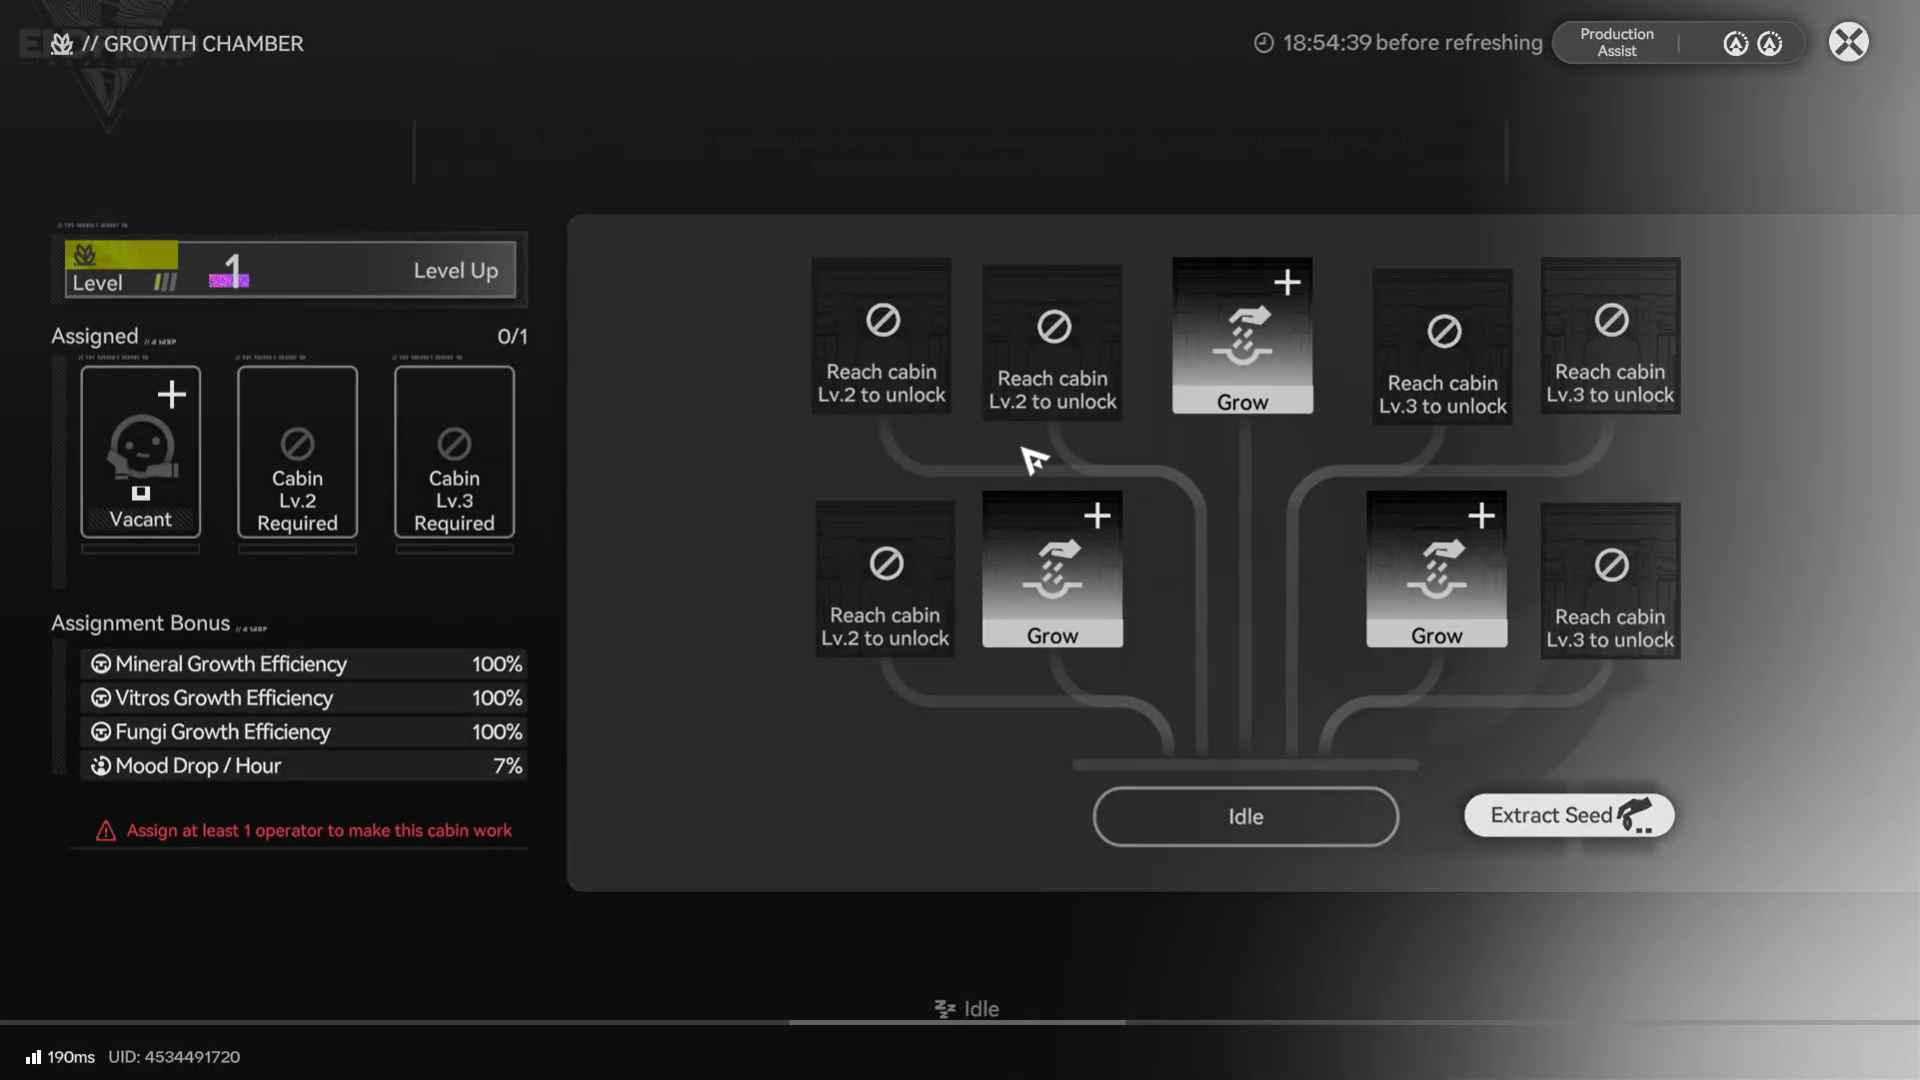Image resolution: width=1920 pixels, height=1080 pixels.
Task: Click the Growth Chamber leaf icon
Action: click(x=62, y=44)
